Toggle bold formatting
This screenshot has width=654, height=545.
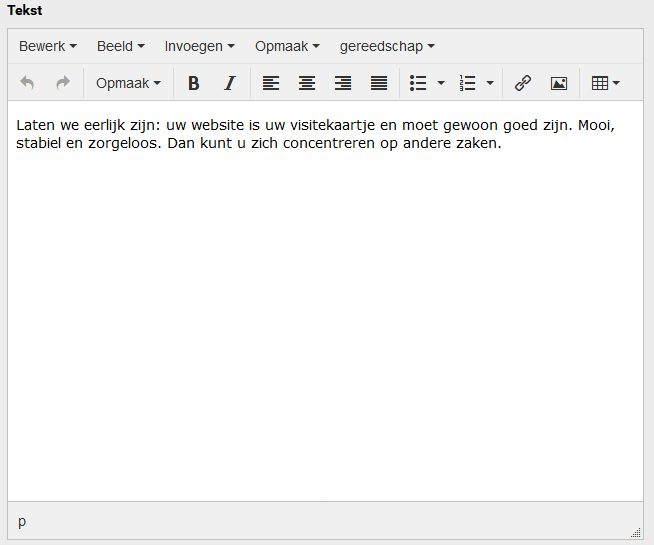194,83
